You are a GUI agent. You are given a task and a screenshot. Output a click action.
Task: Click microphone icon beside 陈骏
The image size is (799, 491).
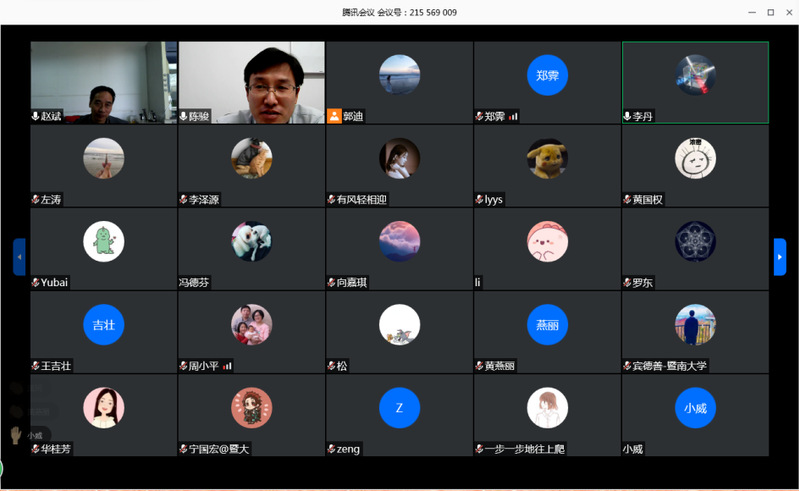click(184, 116)
